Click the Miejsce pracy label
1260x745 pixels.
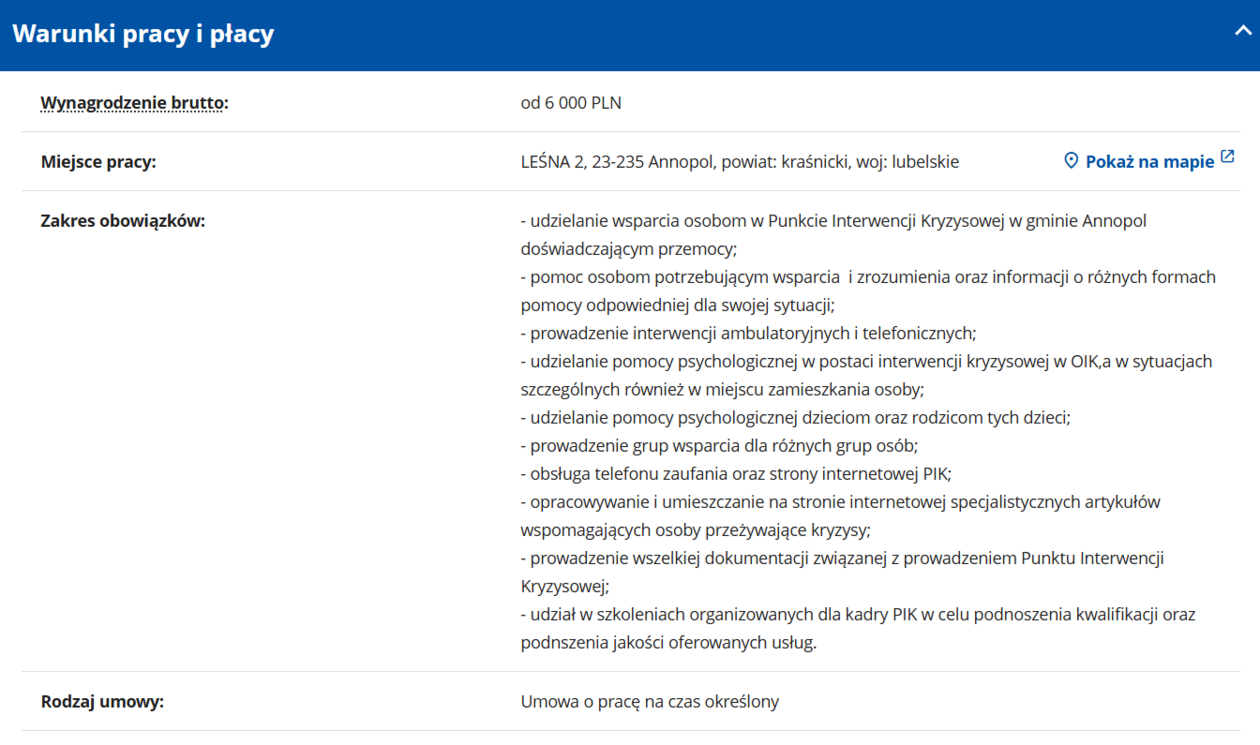98,162
